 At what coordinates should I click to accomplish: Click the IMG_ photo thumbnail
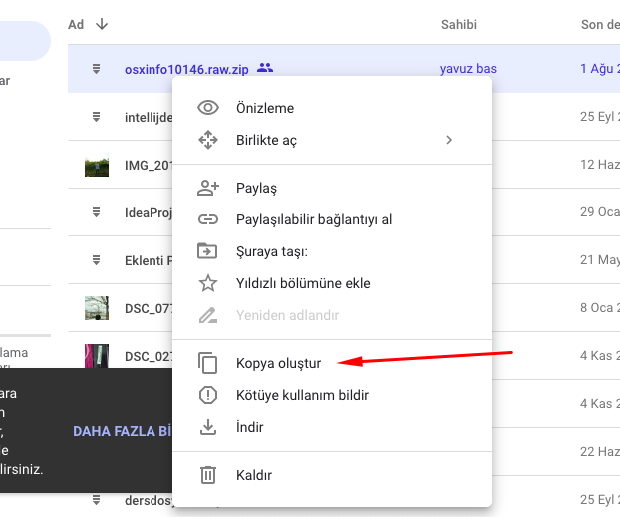coord(97,165)
